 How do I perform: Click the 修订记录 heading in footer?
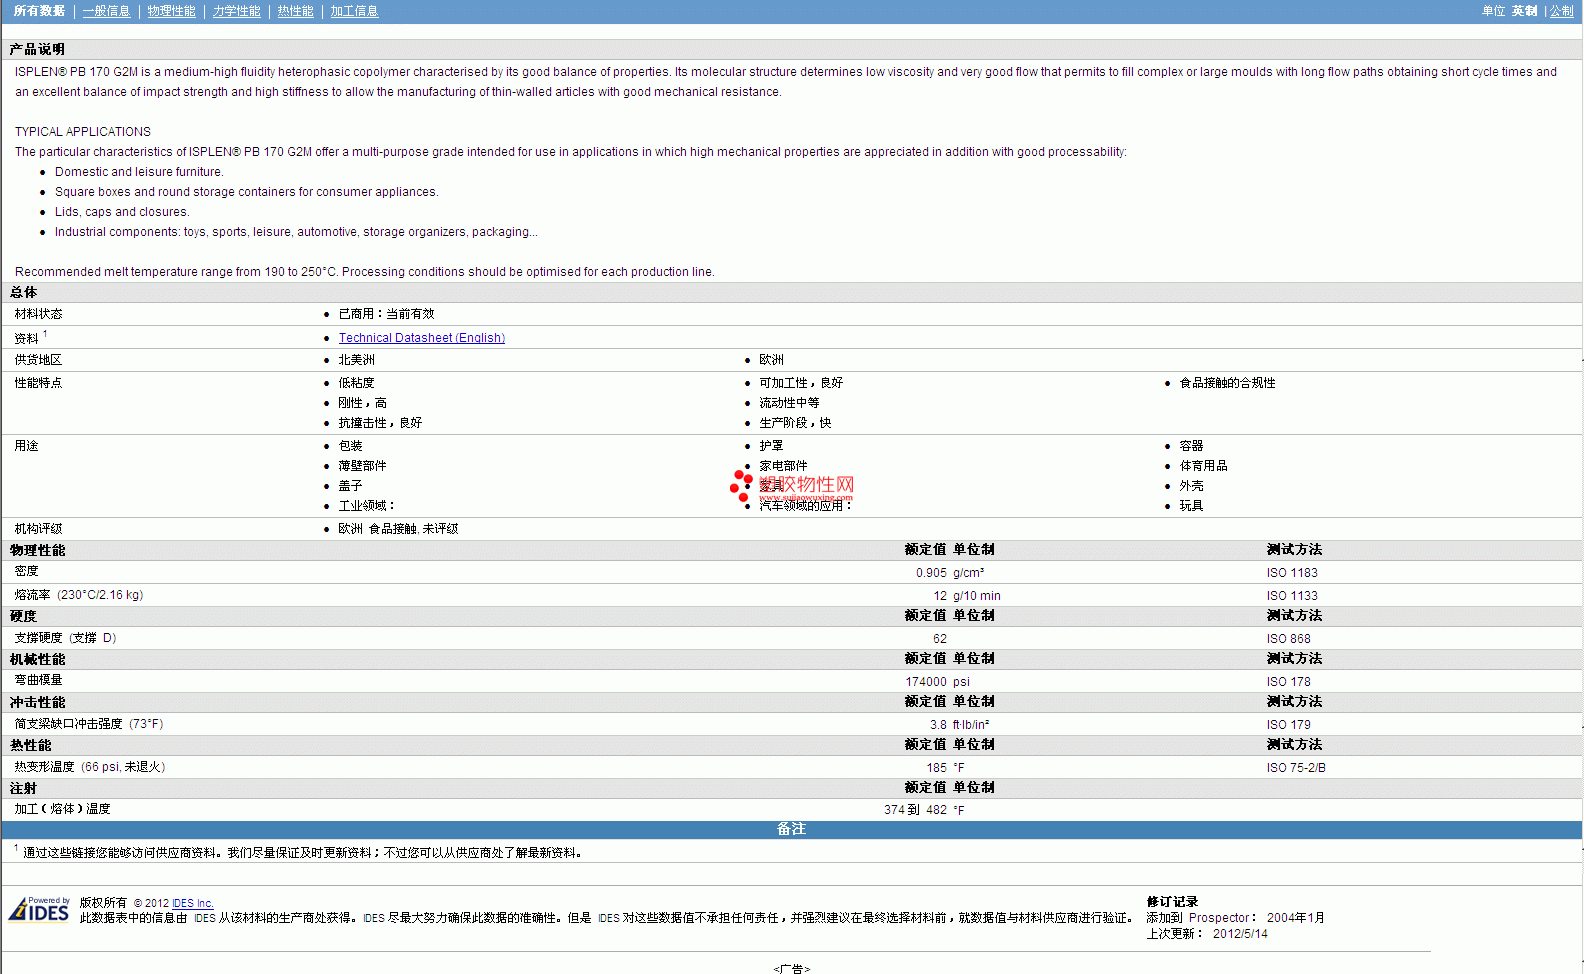[1172, 902]
